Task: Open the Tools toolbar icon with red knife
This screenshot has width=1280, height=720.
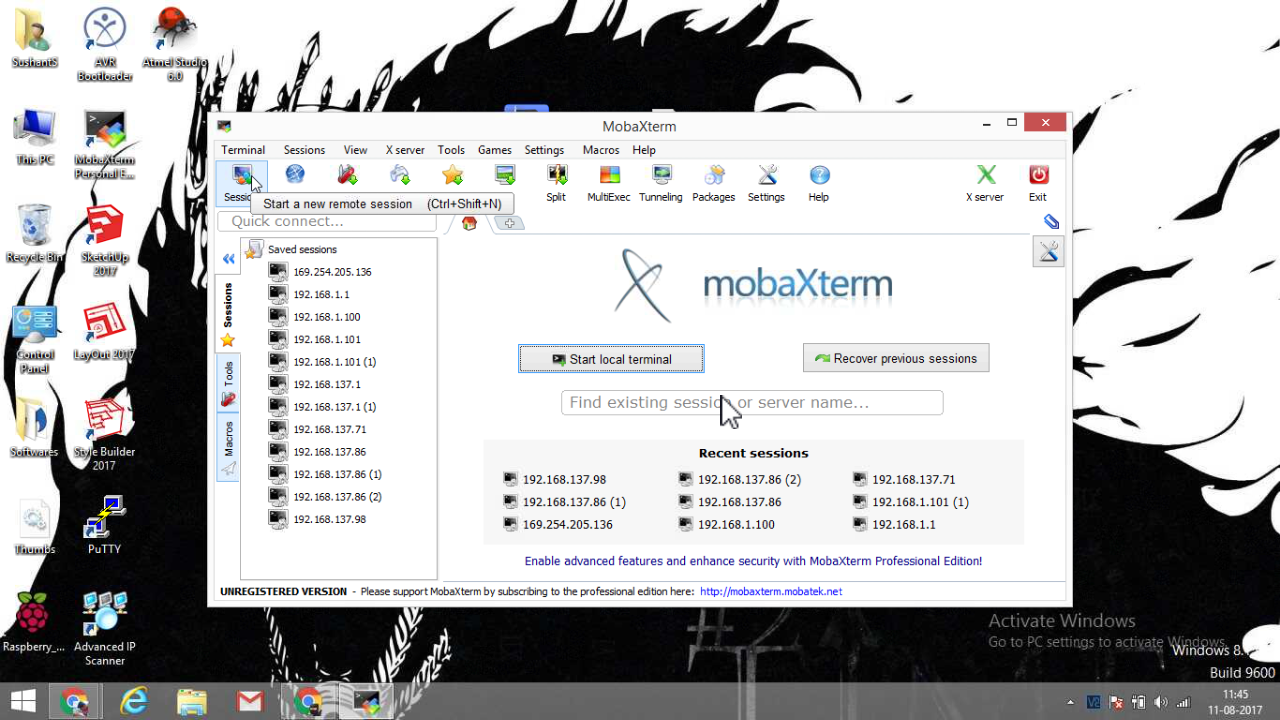Action: pyautogui.click(x=347, y=175)
